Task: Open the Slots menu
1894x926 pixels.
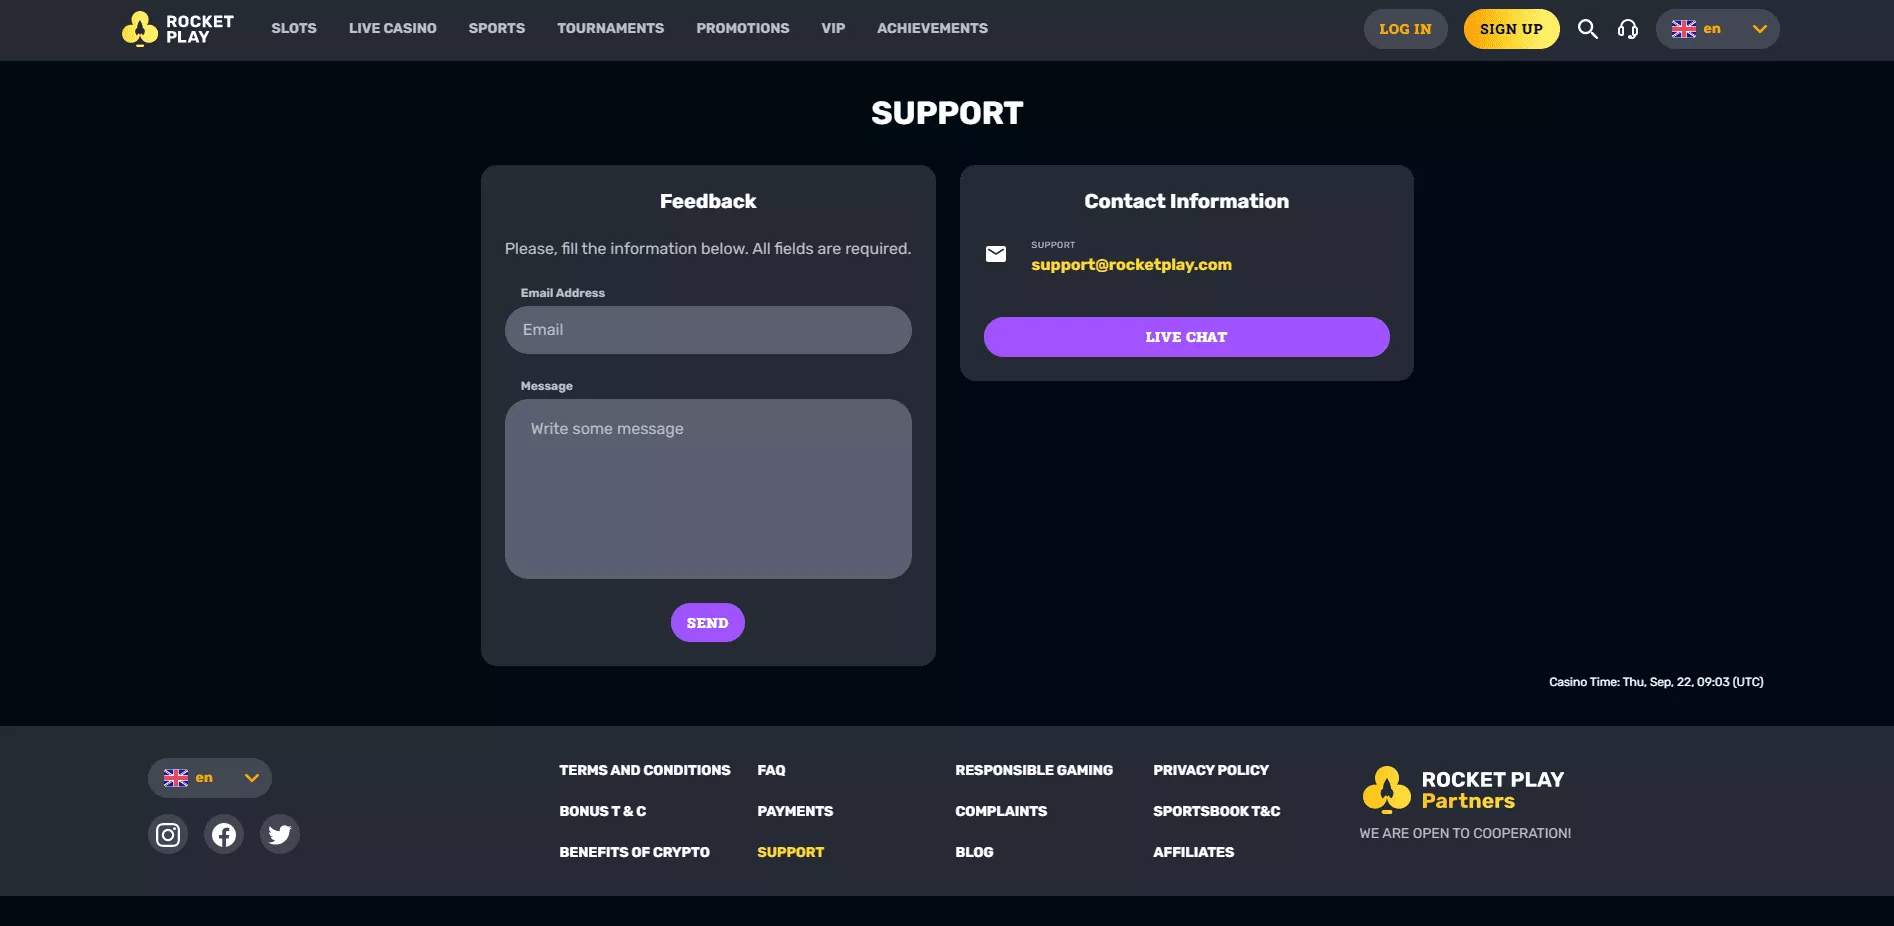Action: 294,29
